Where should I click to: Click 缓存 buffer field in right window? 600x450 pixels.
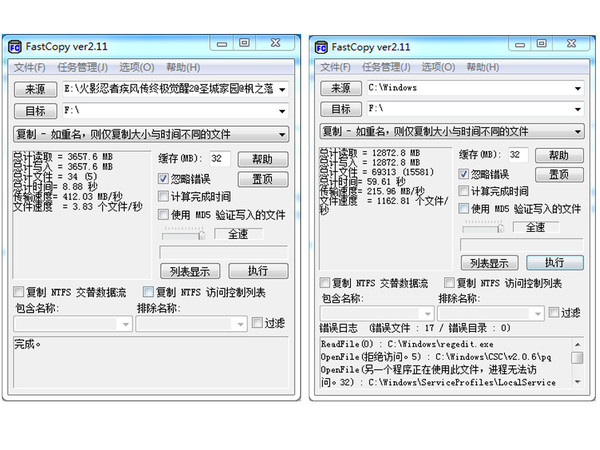tap(518, 155)
